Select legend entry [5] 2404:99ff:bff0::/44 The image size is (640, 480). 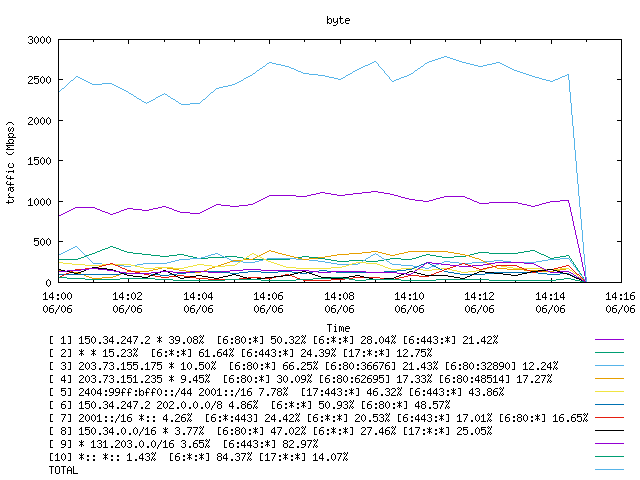click(276, 392)
